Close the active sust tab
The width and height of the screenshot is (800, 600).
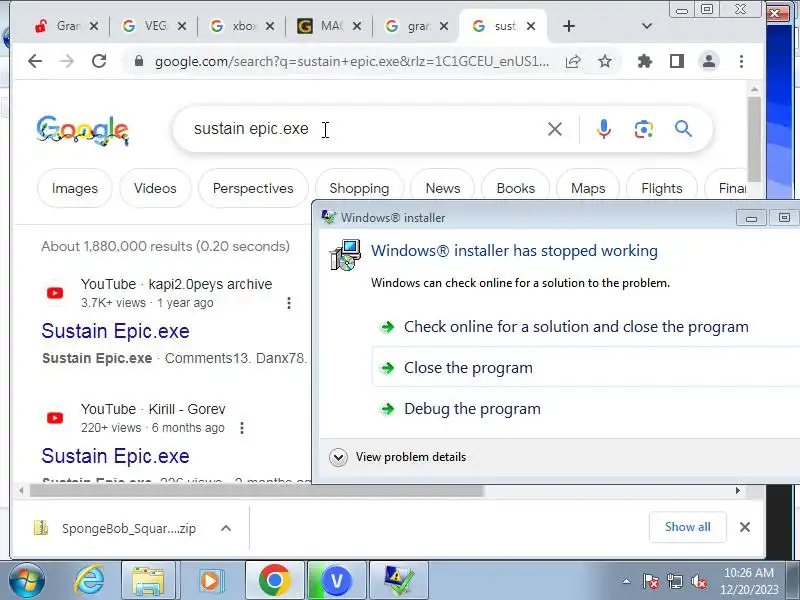[x=531, y=26]
